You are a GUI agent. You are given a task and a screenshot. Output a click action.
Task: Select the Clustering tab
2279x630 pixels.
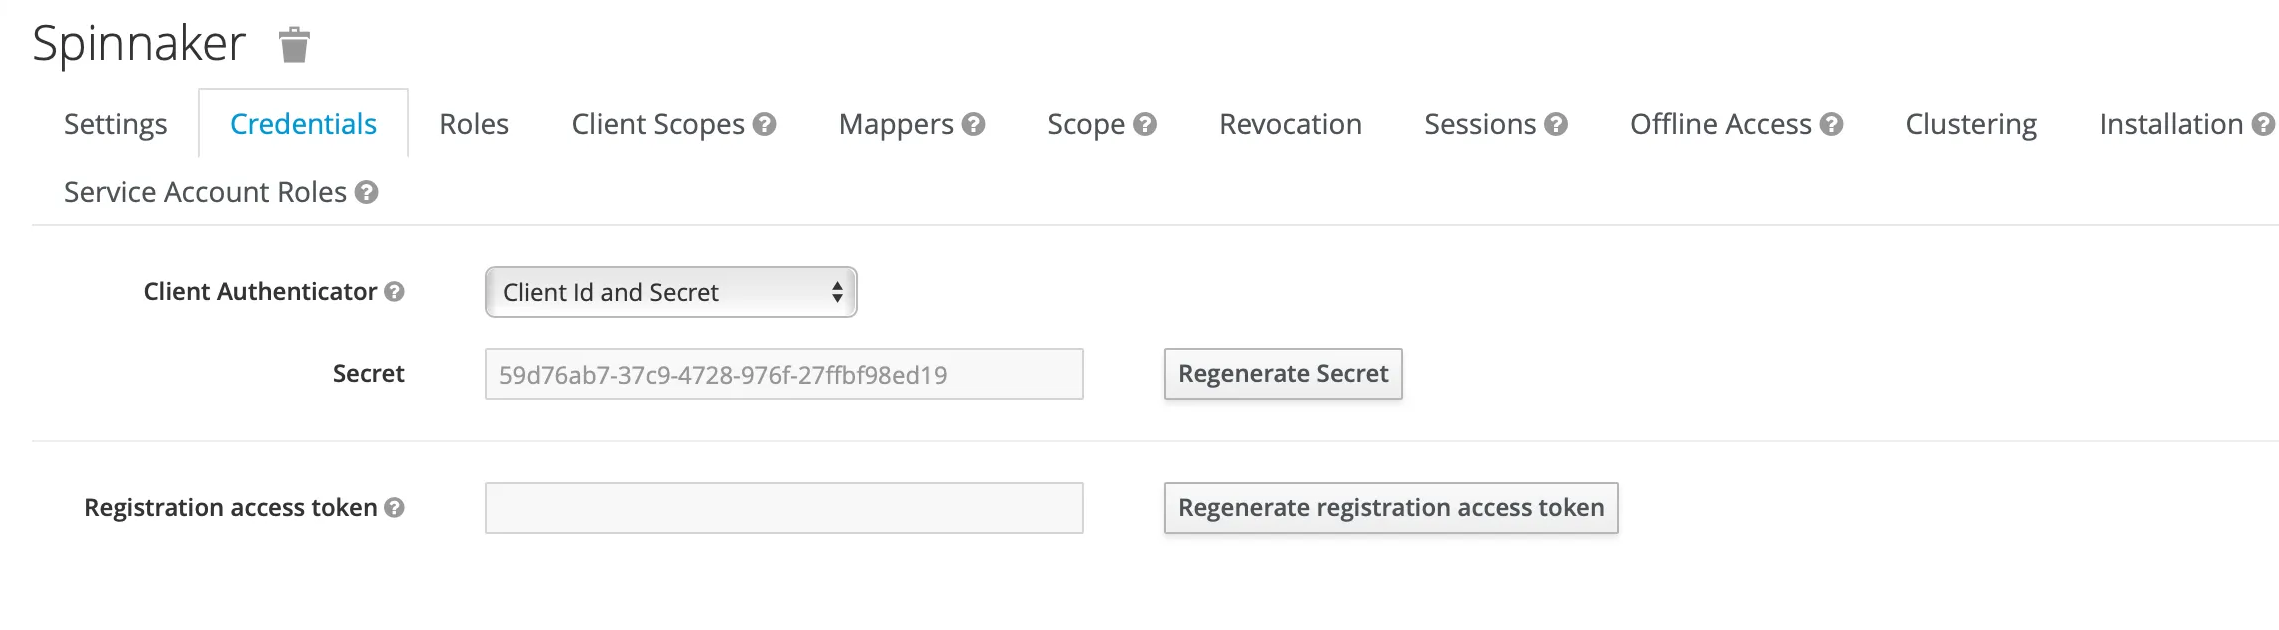pyautogui.click(x=1970, y=124)
